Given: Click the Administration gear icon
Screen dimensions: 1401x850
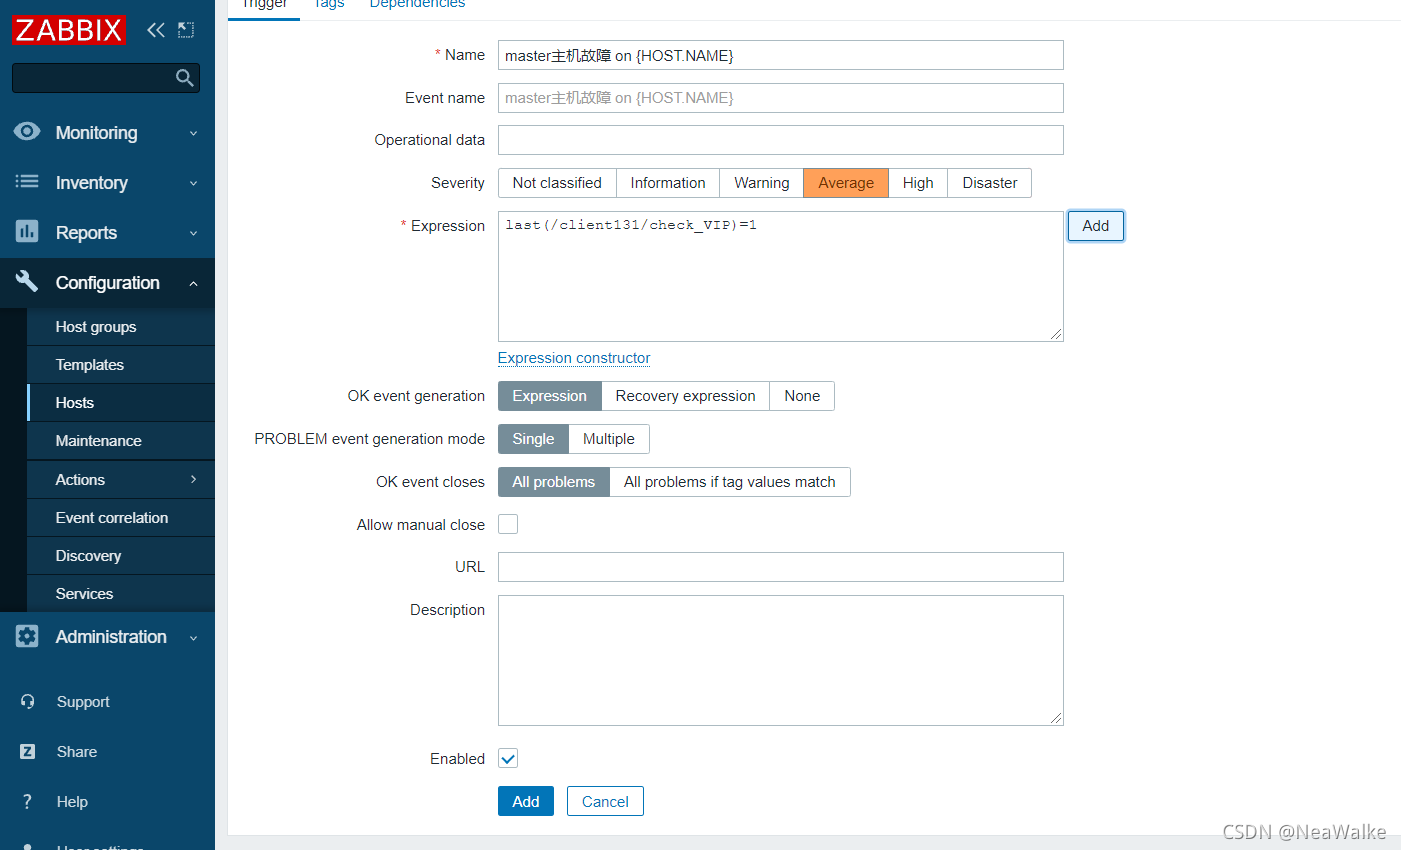Looking at the screenshot, I should coord(27,636).
